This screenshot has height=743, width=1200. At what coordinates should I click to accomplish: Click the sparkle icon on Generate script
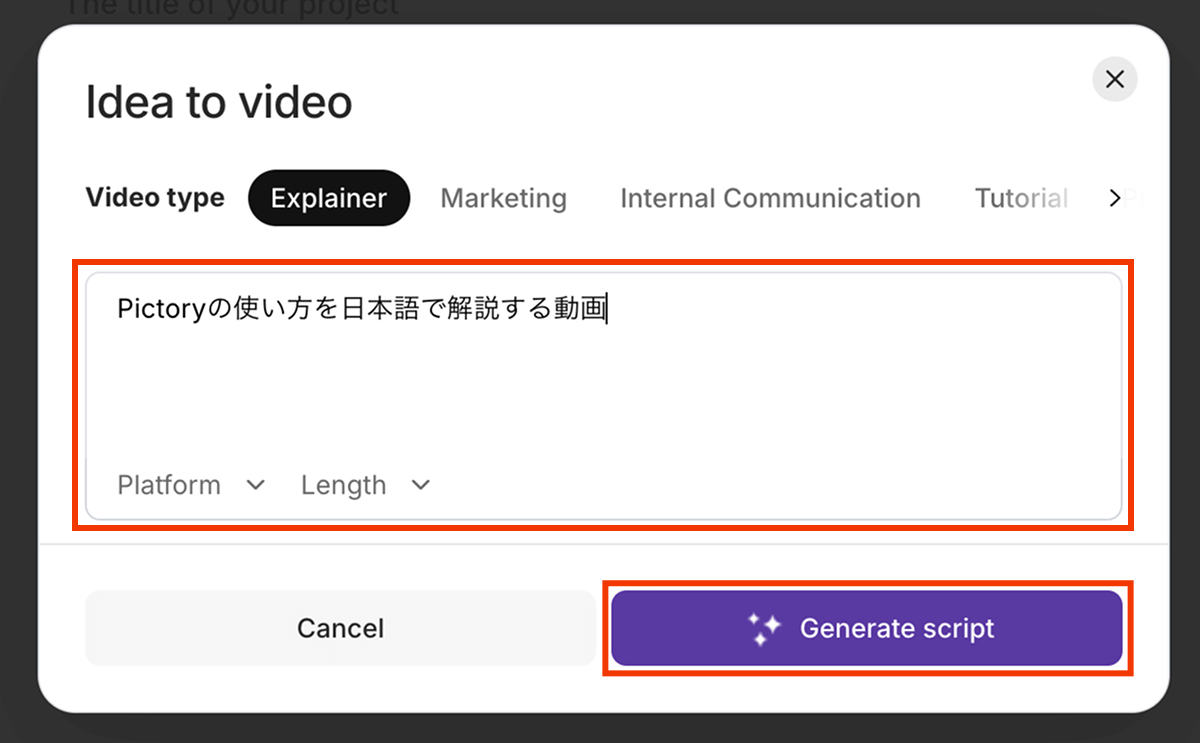pos(765,629)
